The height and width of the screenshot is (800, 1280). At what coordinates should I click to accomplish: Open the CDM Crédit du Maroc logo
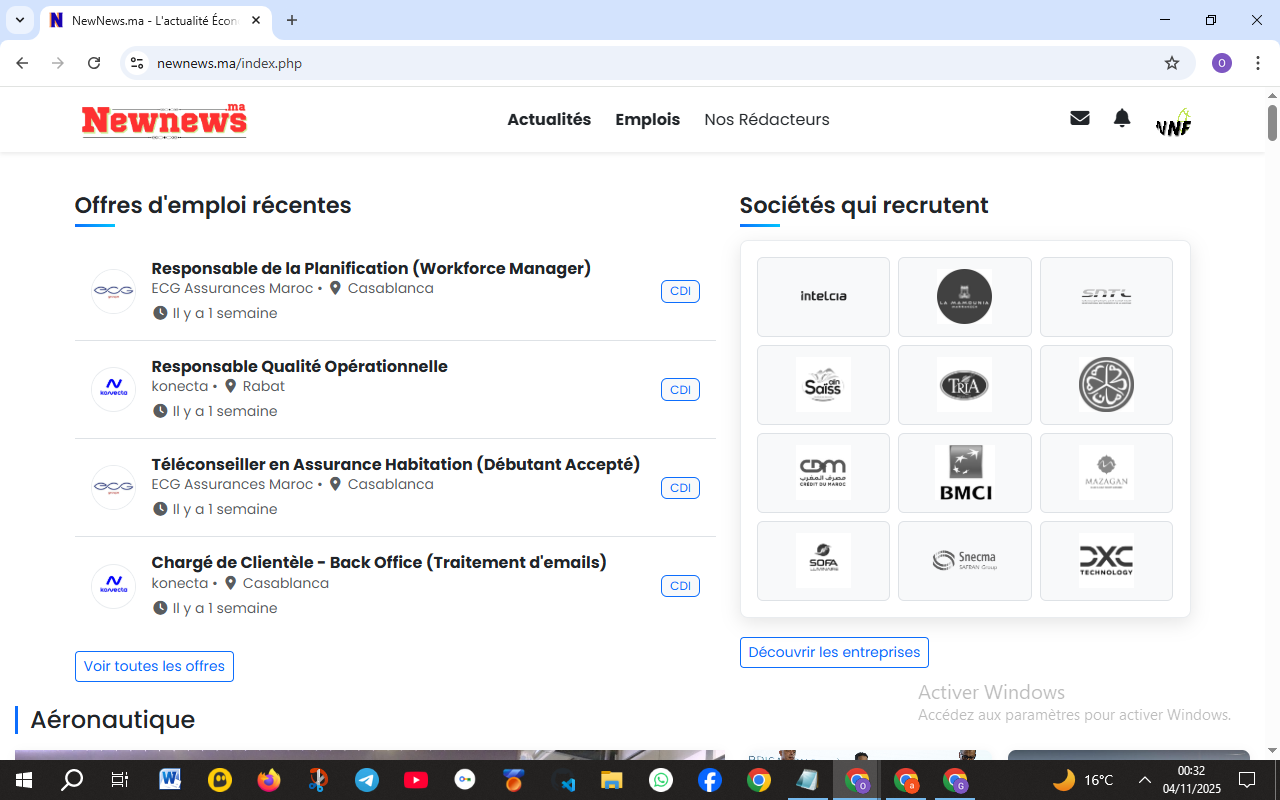[823, 473]
